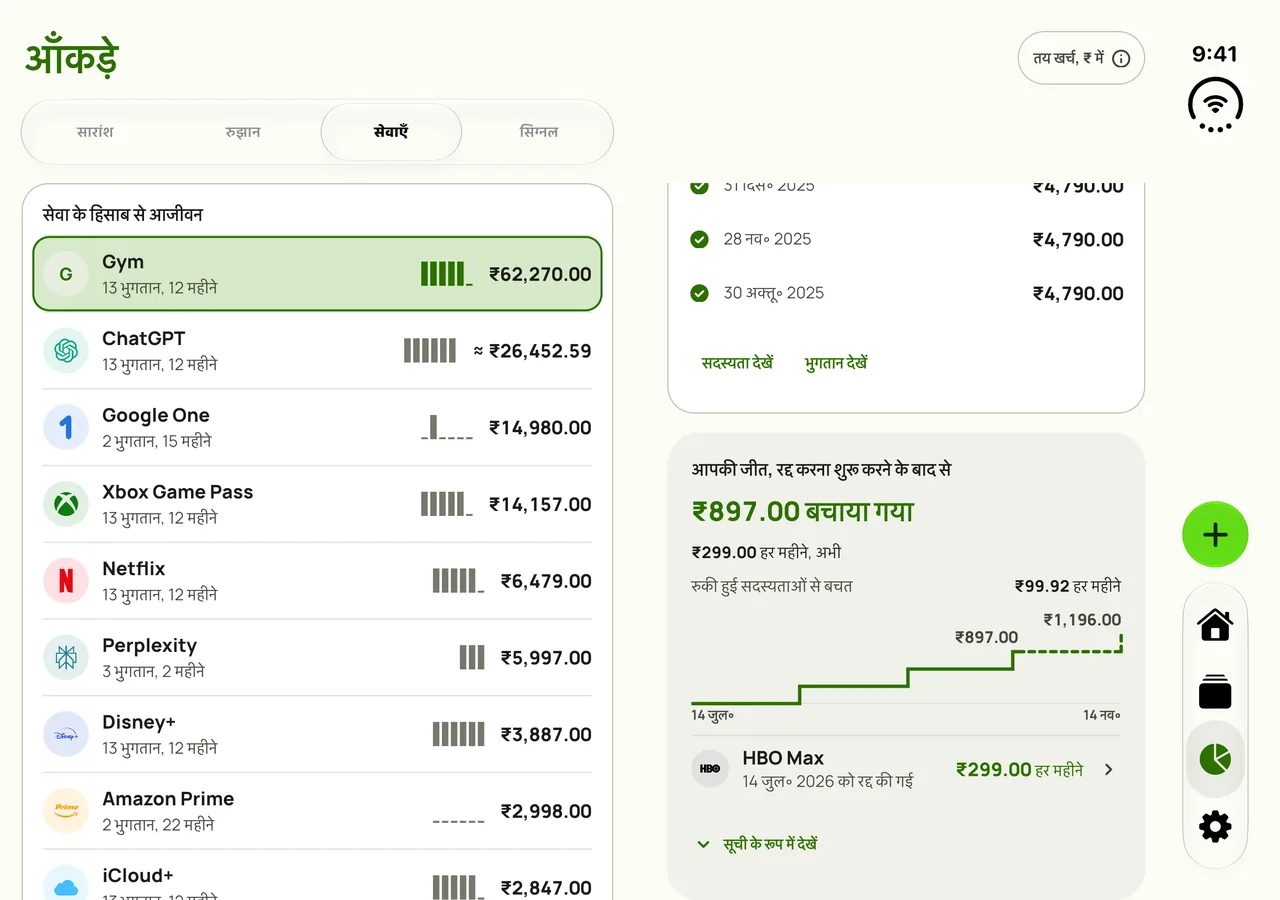Select the सेवाएँ tab
Screen dimensions: 1280x900
391,132
